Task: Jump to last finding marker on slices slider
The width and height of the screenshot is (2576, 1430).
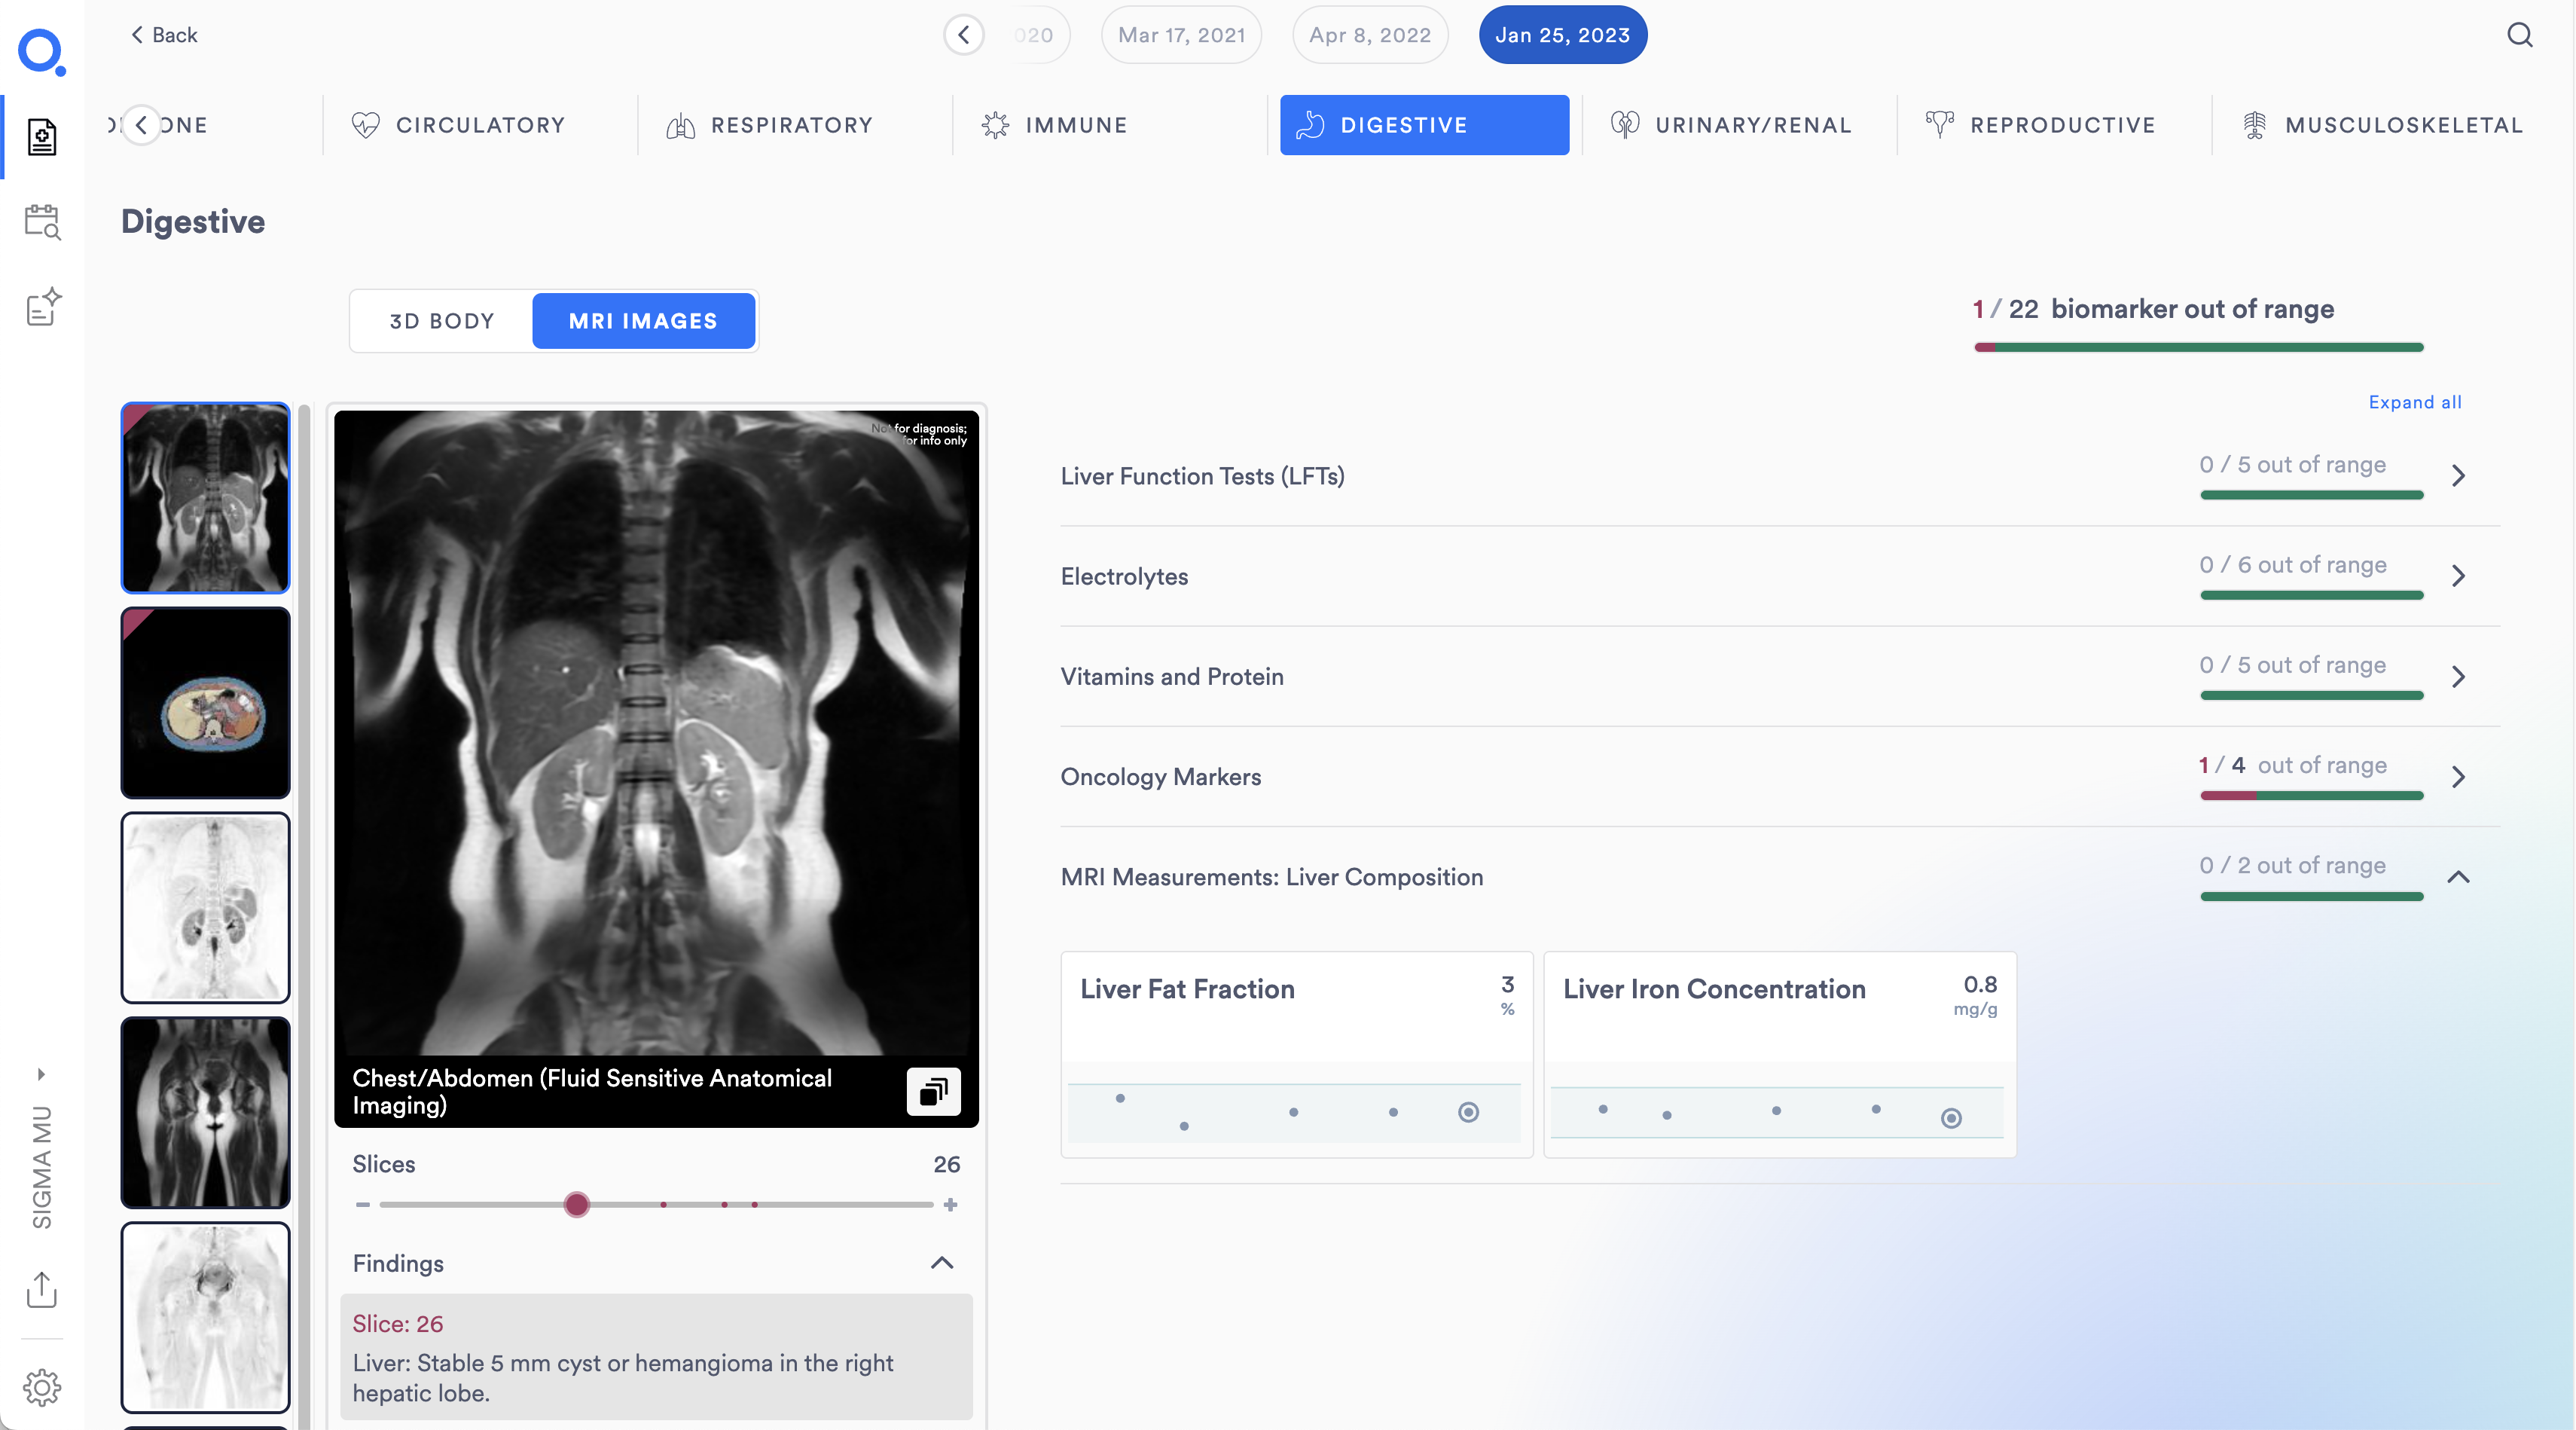Action: pyautogui.click(x=755, y=1205)
